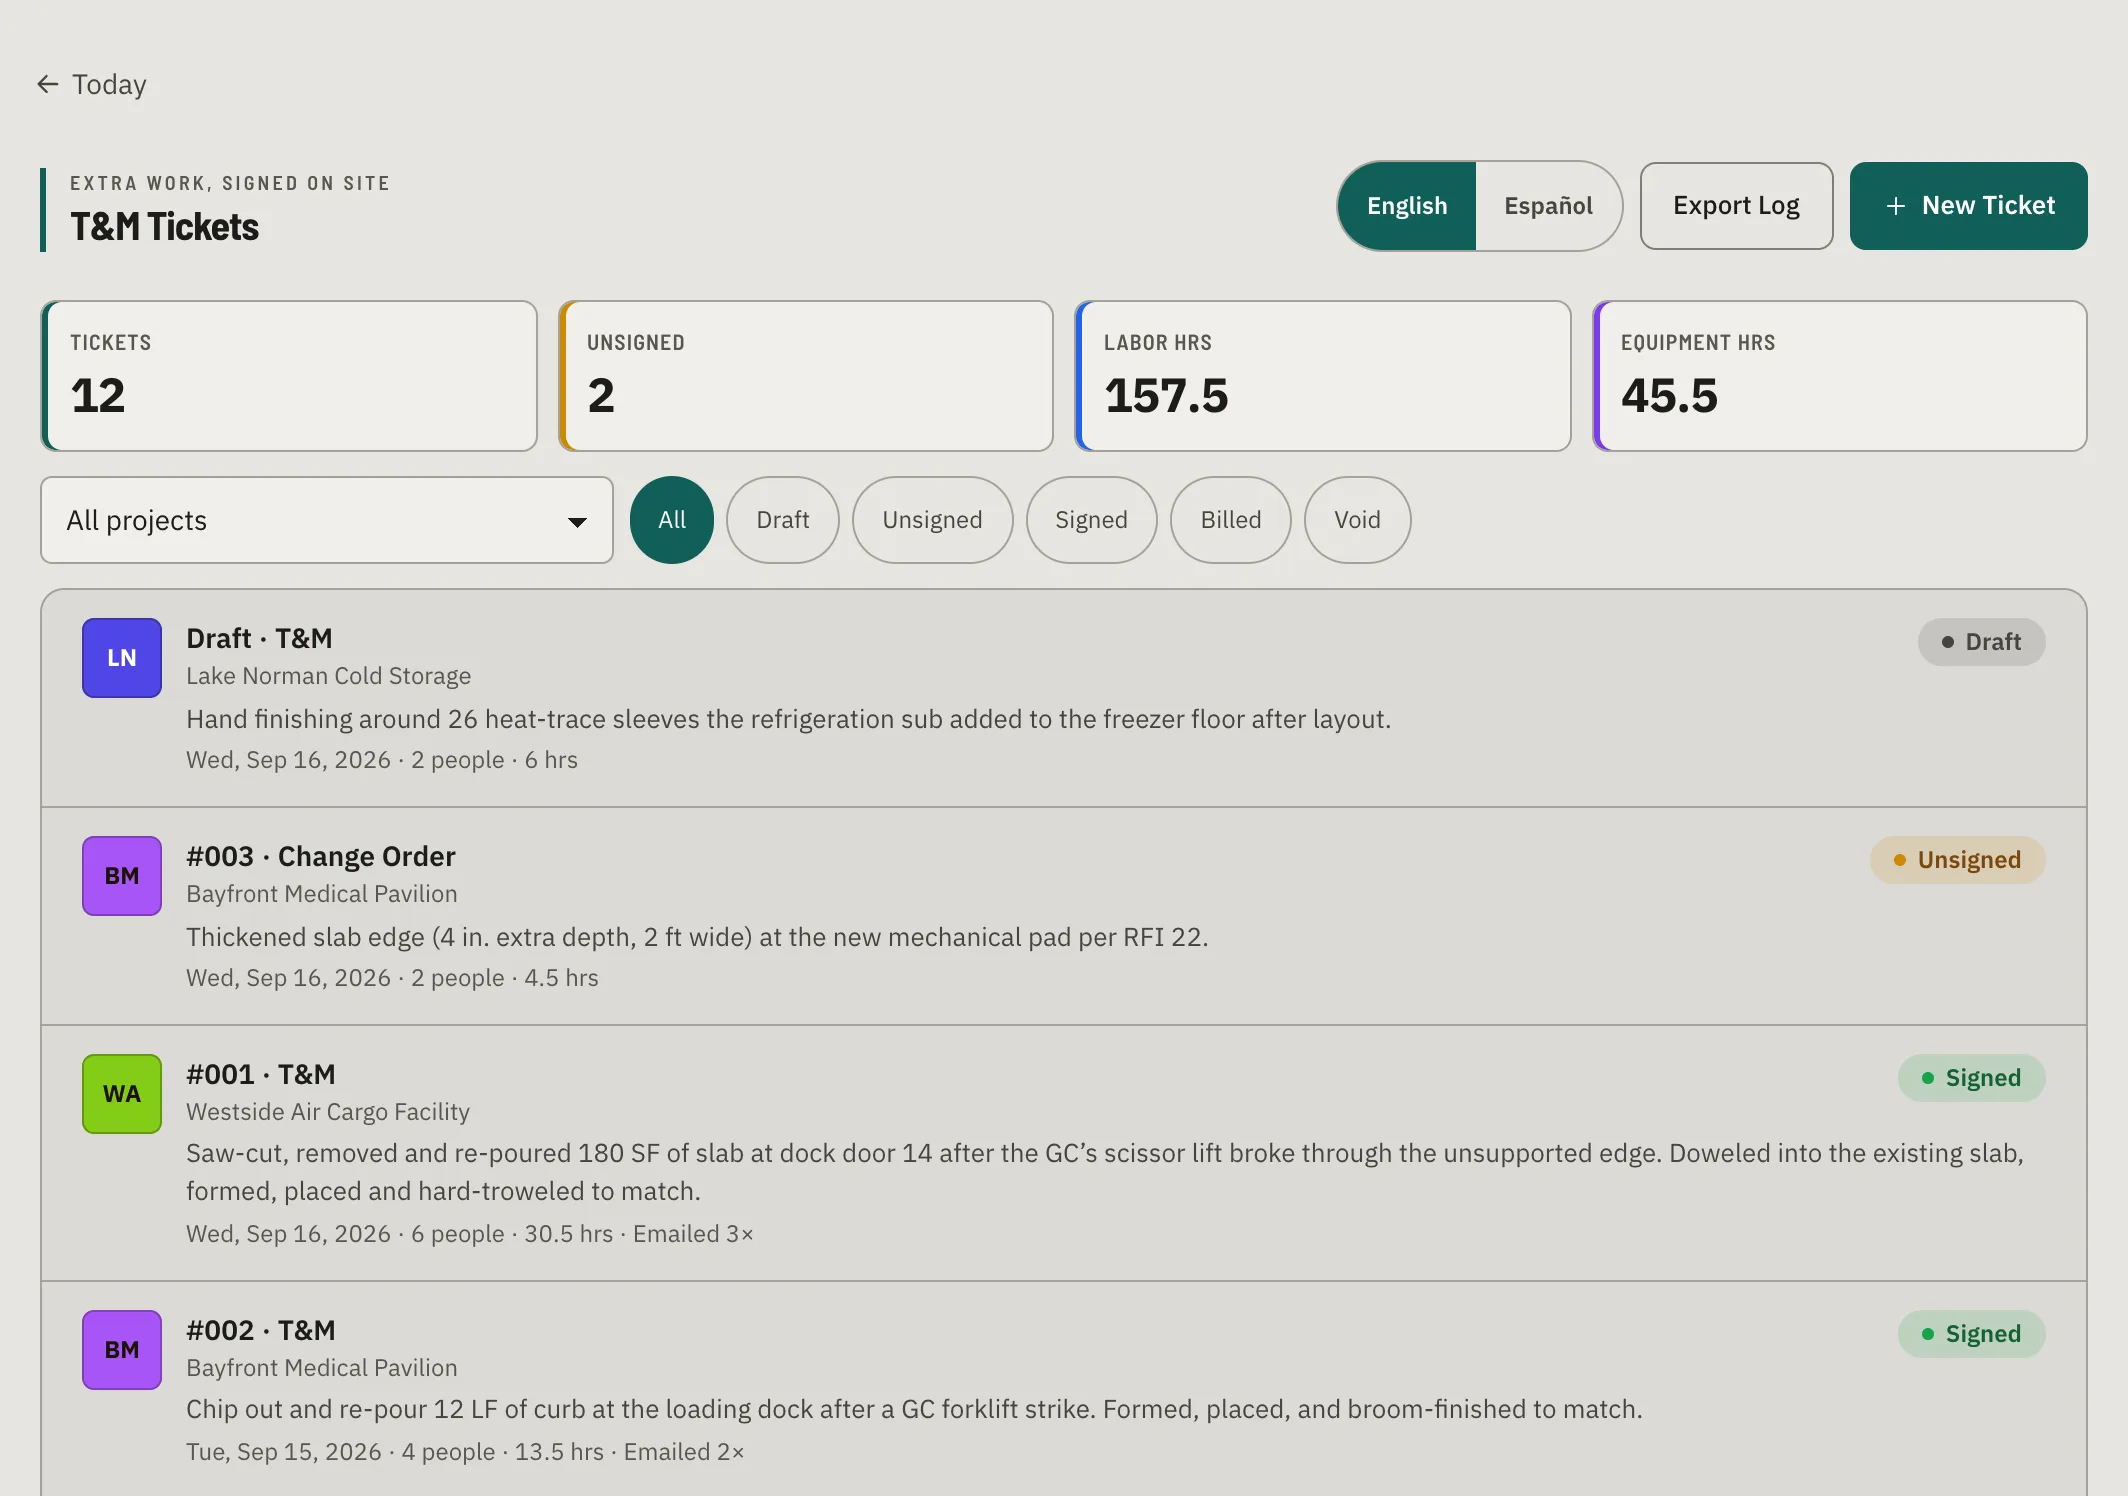This screenshot has height=1496, width=2128.
Task: Go back to Today
Action: tap(92, 84)
